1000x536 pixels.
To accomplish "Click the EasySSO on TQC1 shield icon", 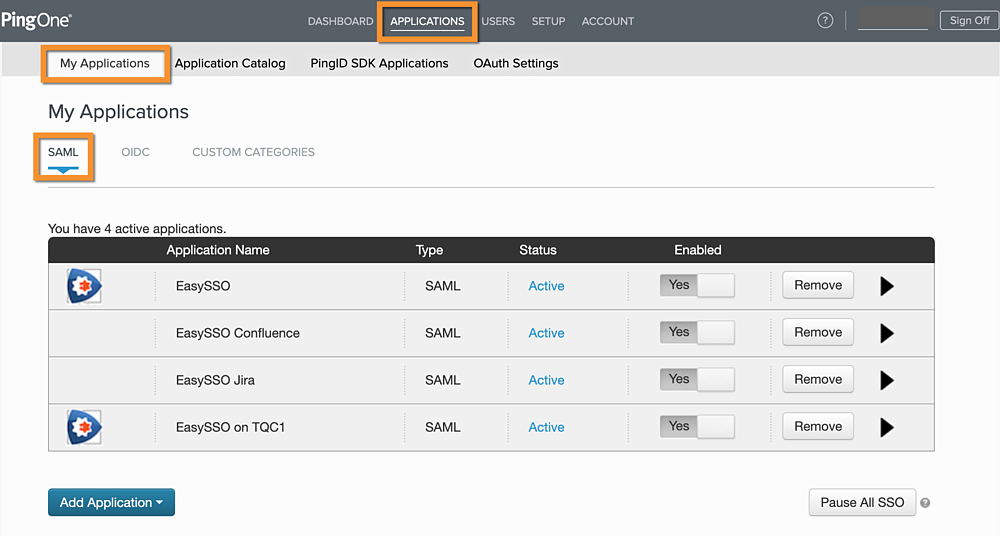I will pos(84,427).
